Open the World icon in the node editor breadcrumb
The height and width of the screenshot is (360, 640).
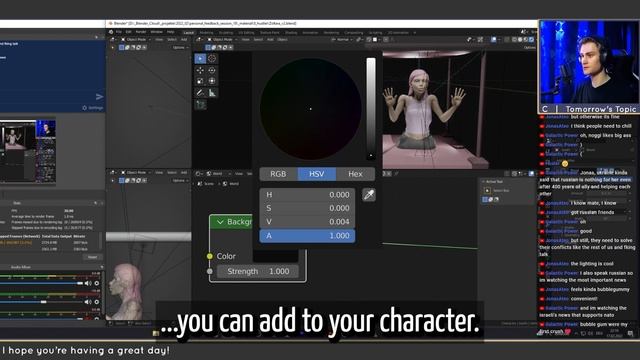(x=224, y=184)
